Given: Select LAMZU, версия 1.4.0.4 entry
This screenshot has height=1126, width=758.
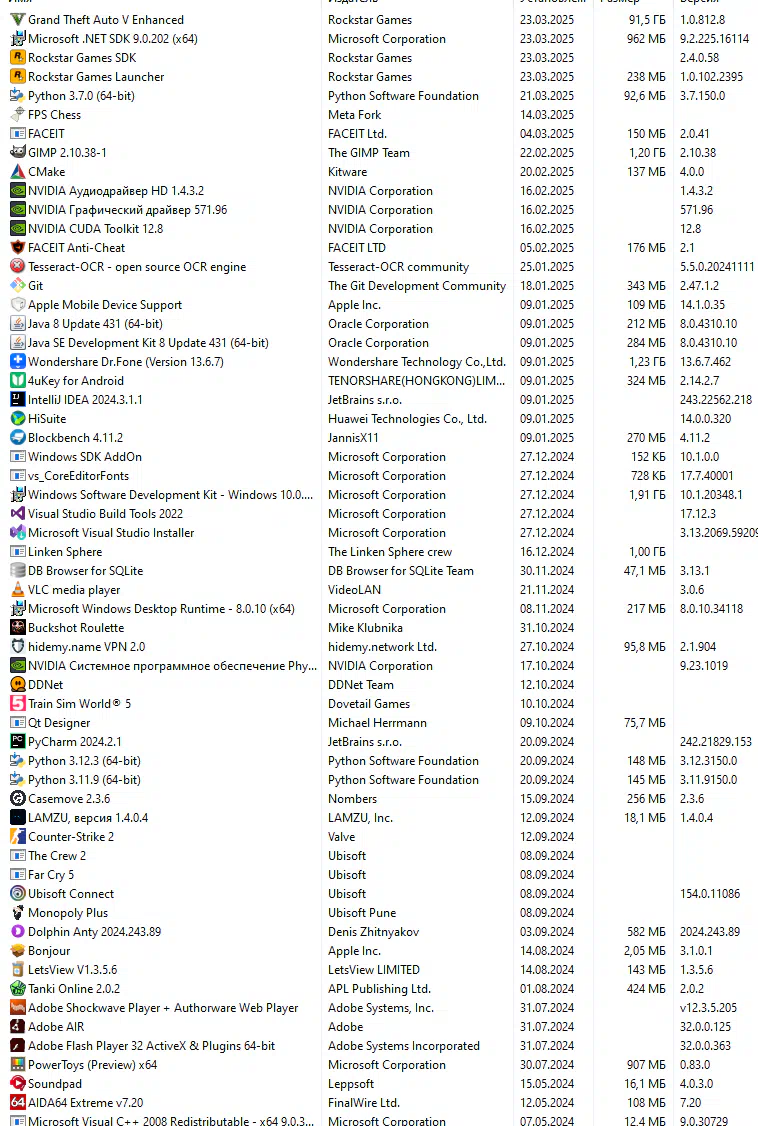Looking at the screenshot, I should (x=88, y=818).
